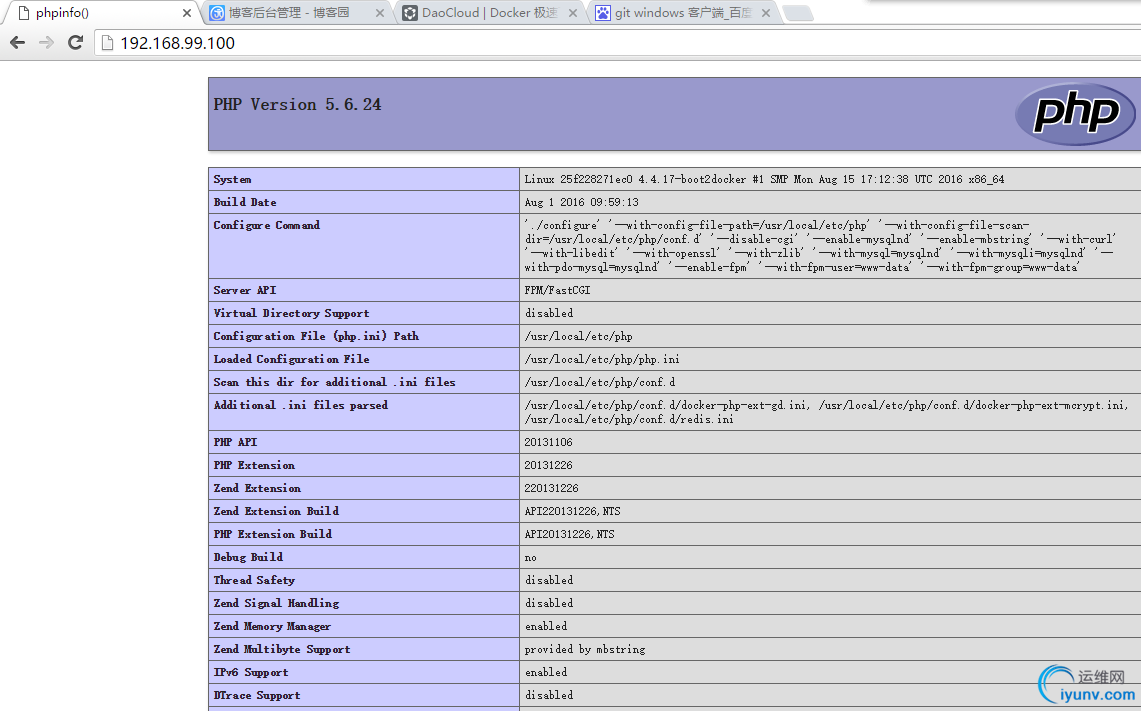The height and width of the screenshot is (711, 1141).
Task: Switch to the git windows 客户端 tab
Action: click(683, 12)
